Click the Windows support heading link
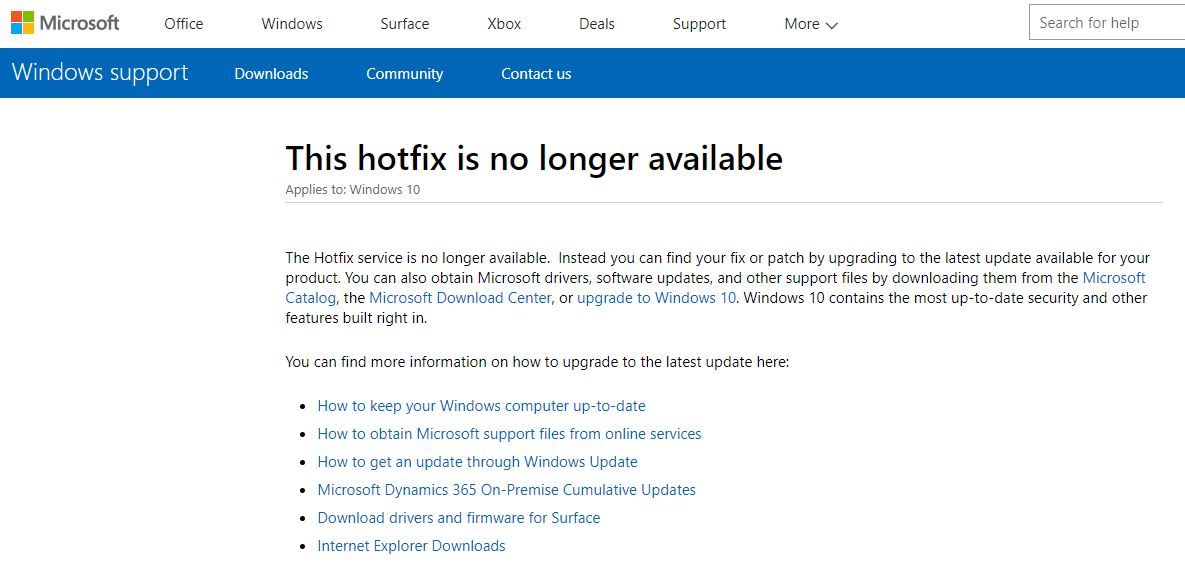1185x568 pixels. [x=100, y=73]
